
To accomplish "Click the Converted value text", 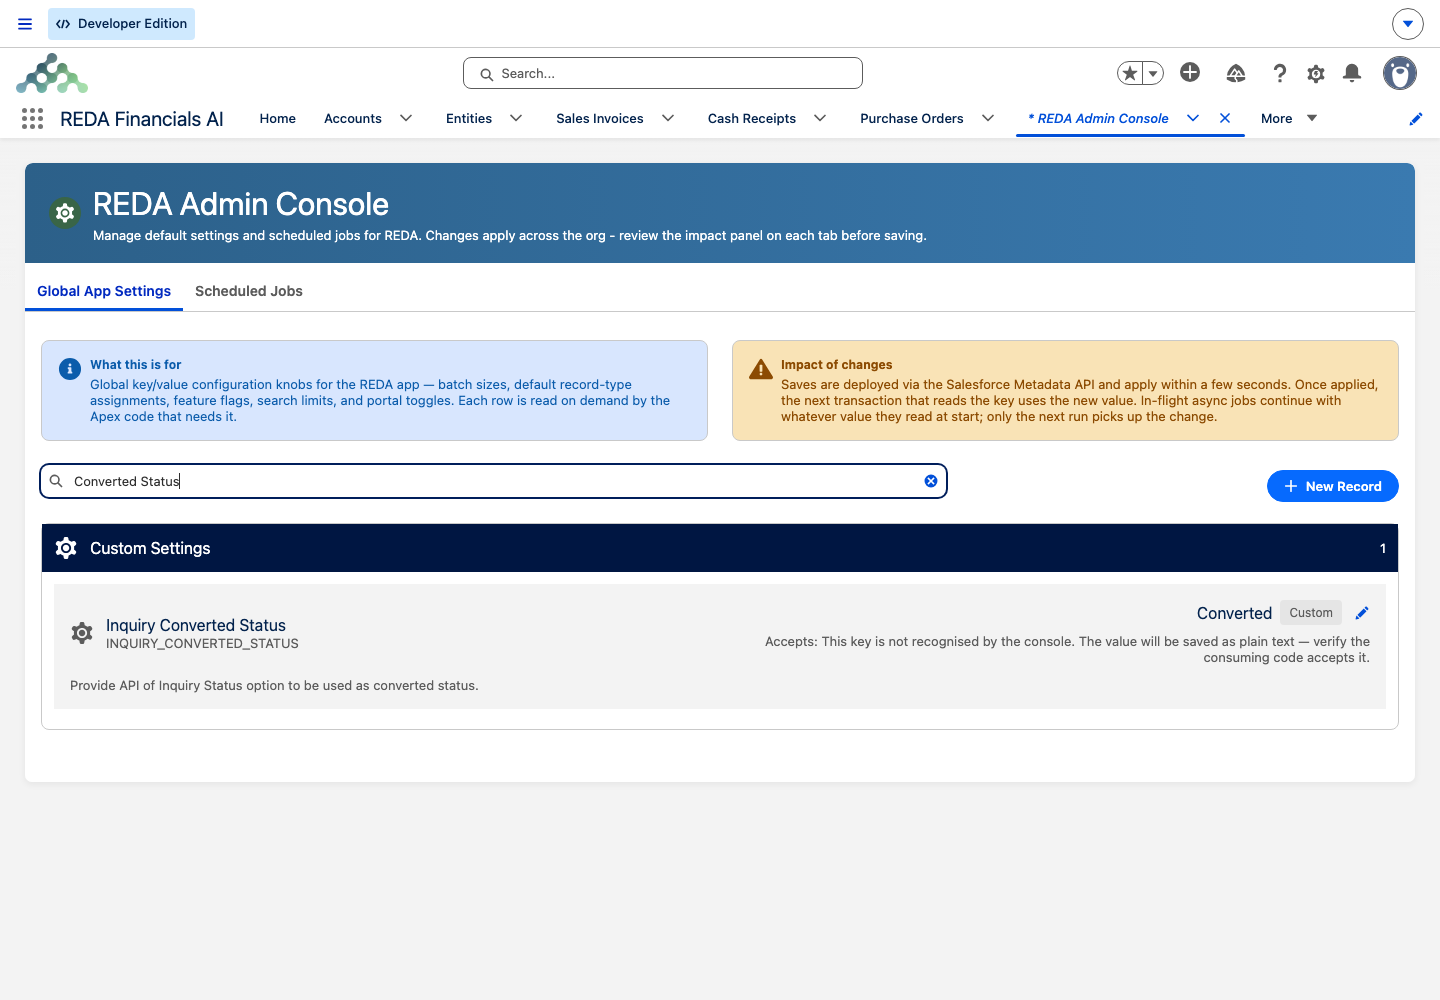I will 1234,613.
